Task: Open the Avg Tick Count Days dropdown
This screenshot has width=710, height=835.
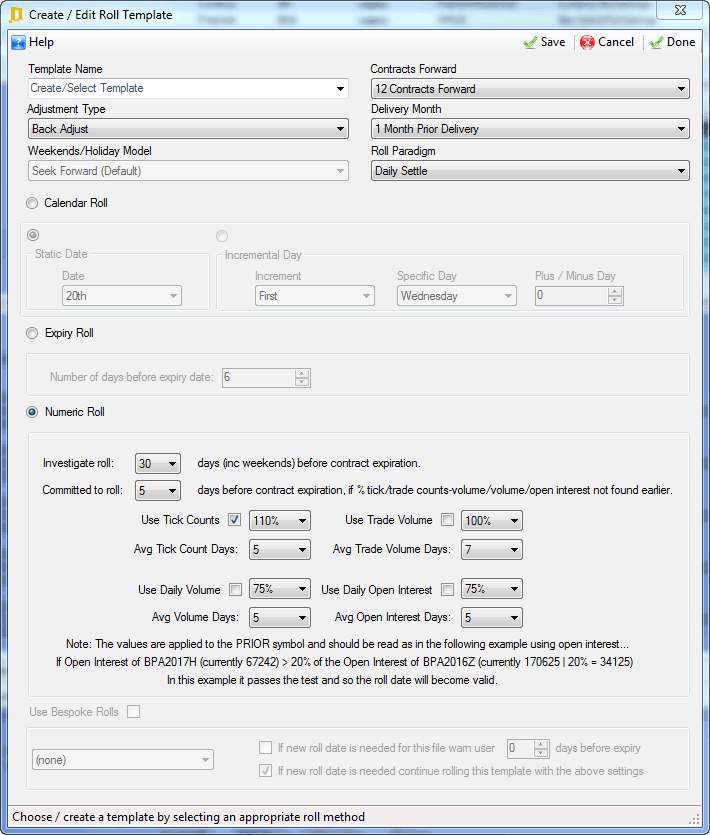Action: click(280, 550)
